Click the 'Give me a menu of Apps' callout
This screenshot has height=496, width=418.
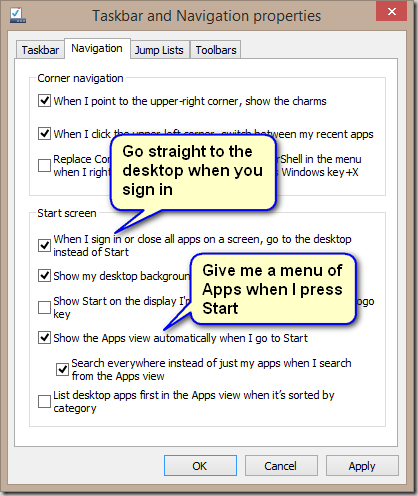tap(273, 289)
